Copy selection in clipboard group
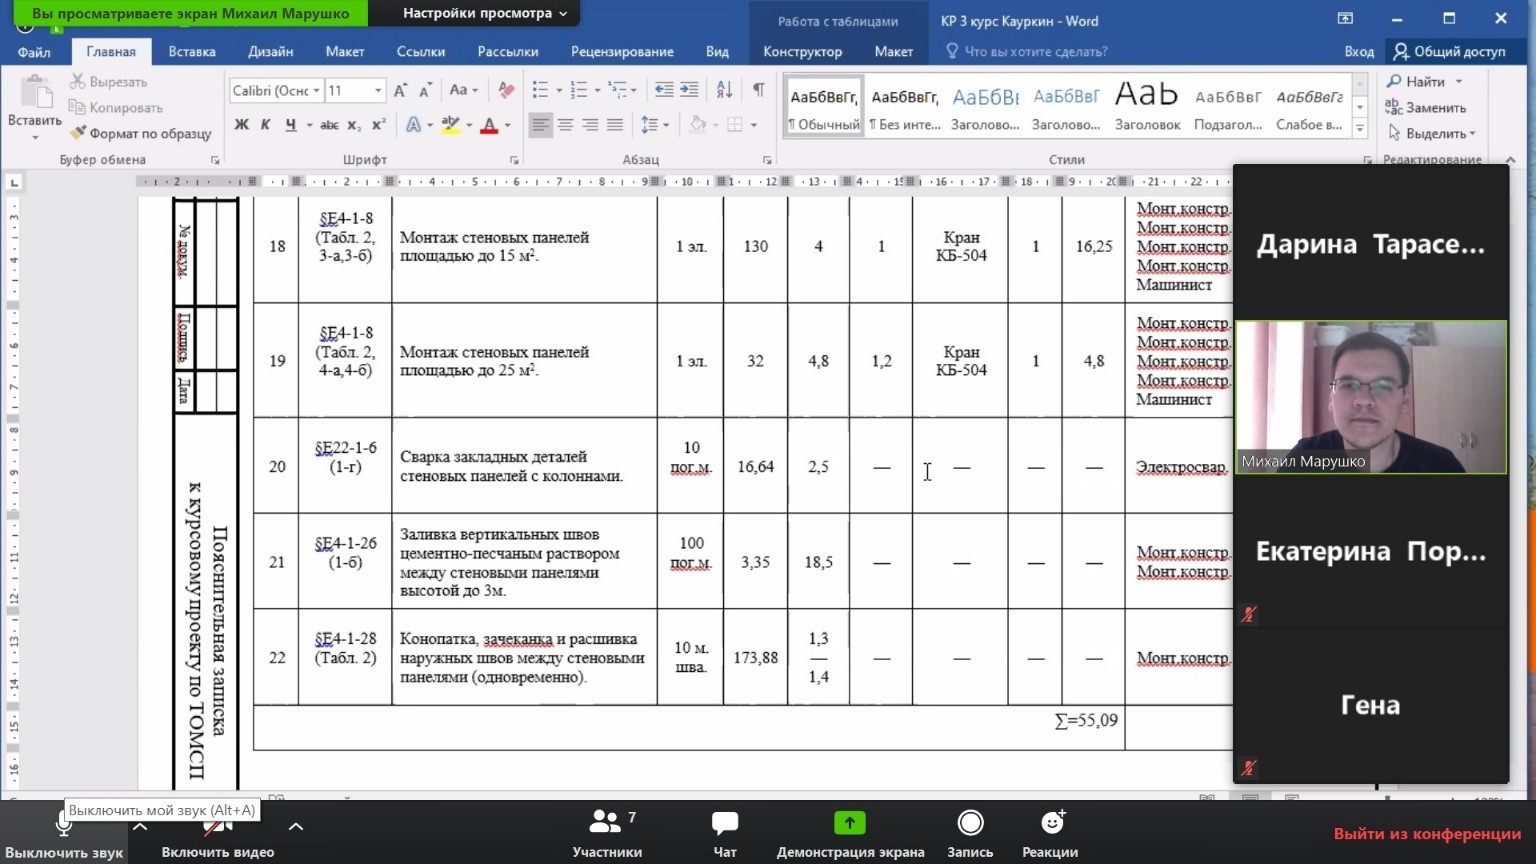 [115, 108]
